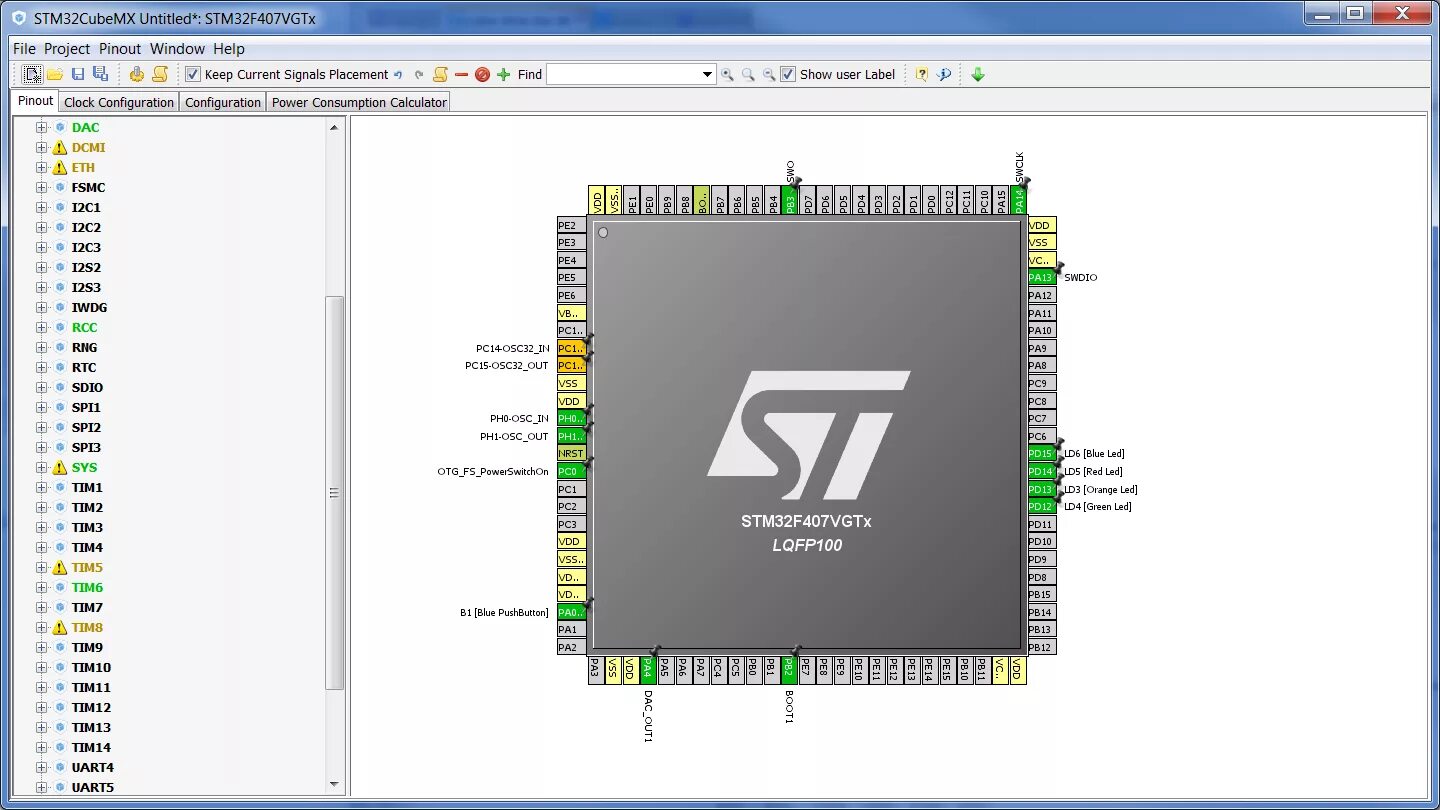Click the PB2 pin labeled BOOT1

click(x=789, y=670)
